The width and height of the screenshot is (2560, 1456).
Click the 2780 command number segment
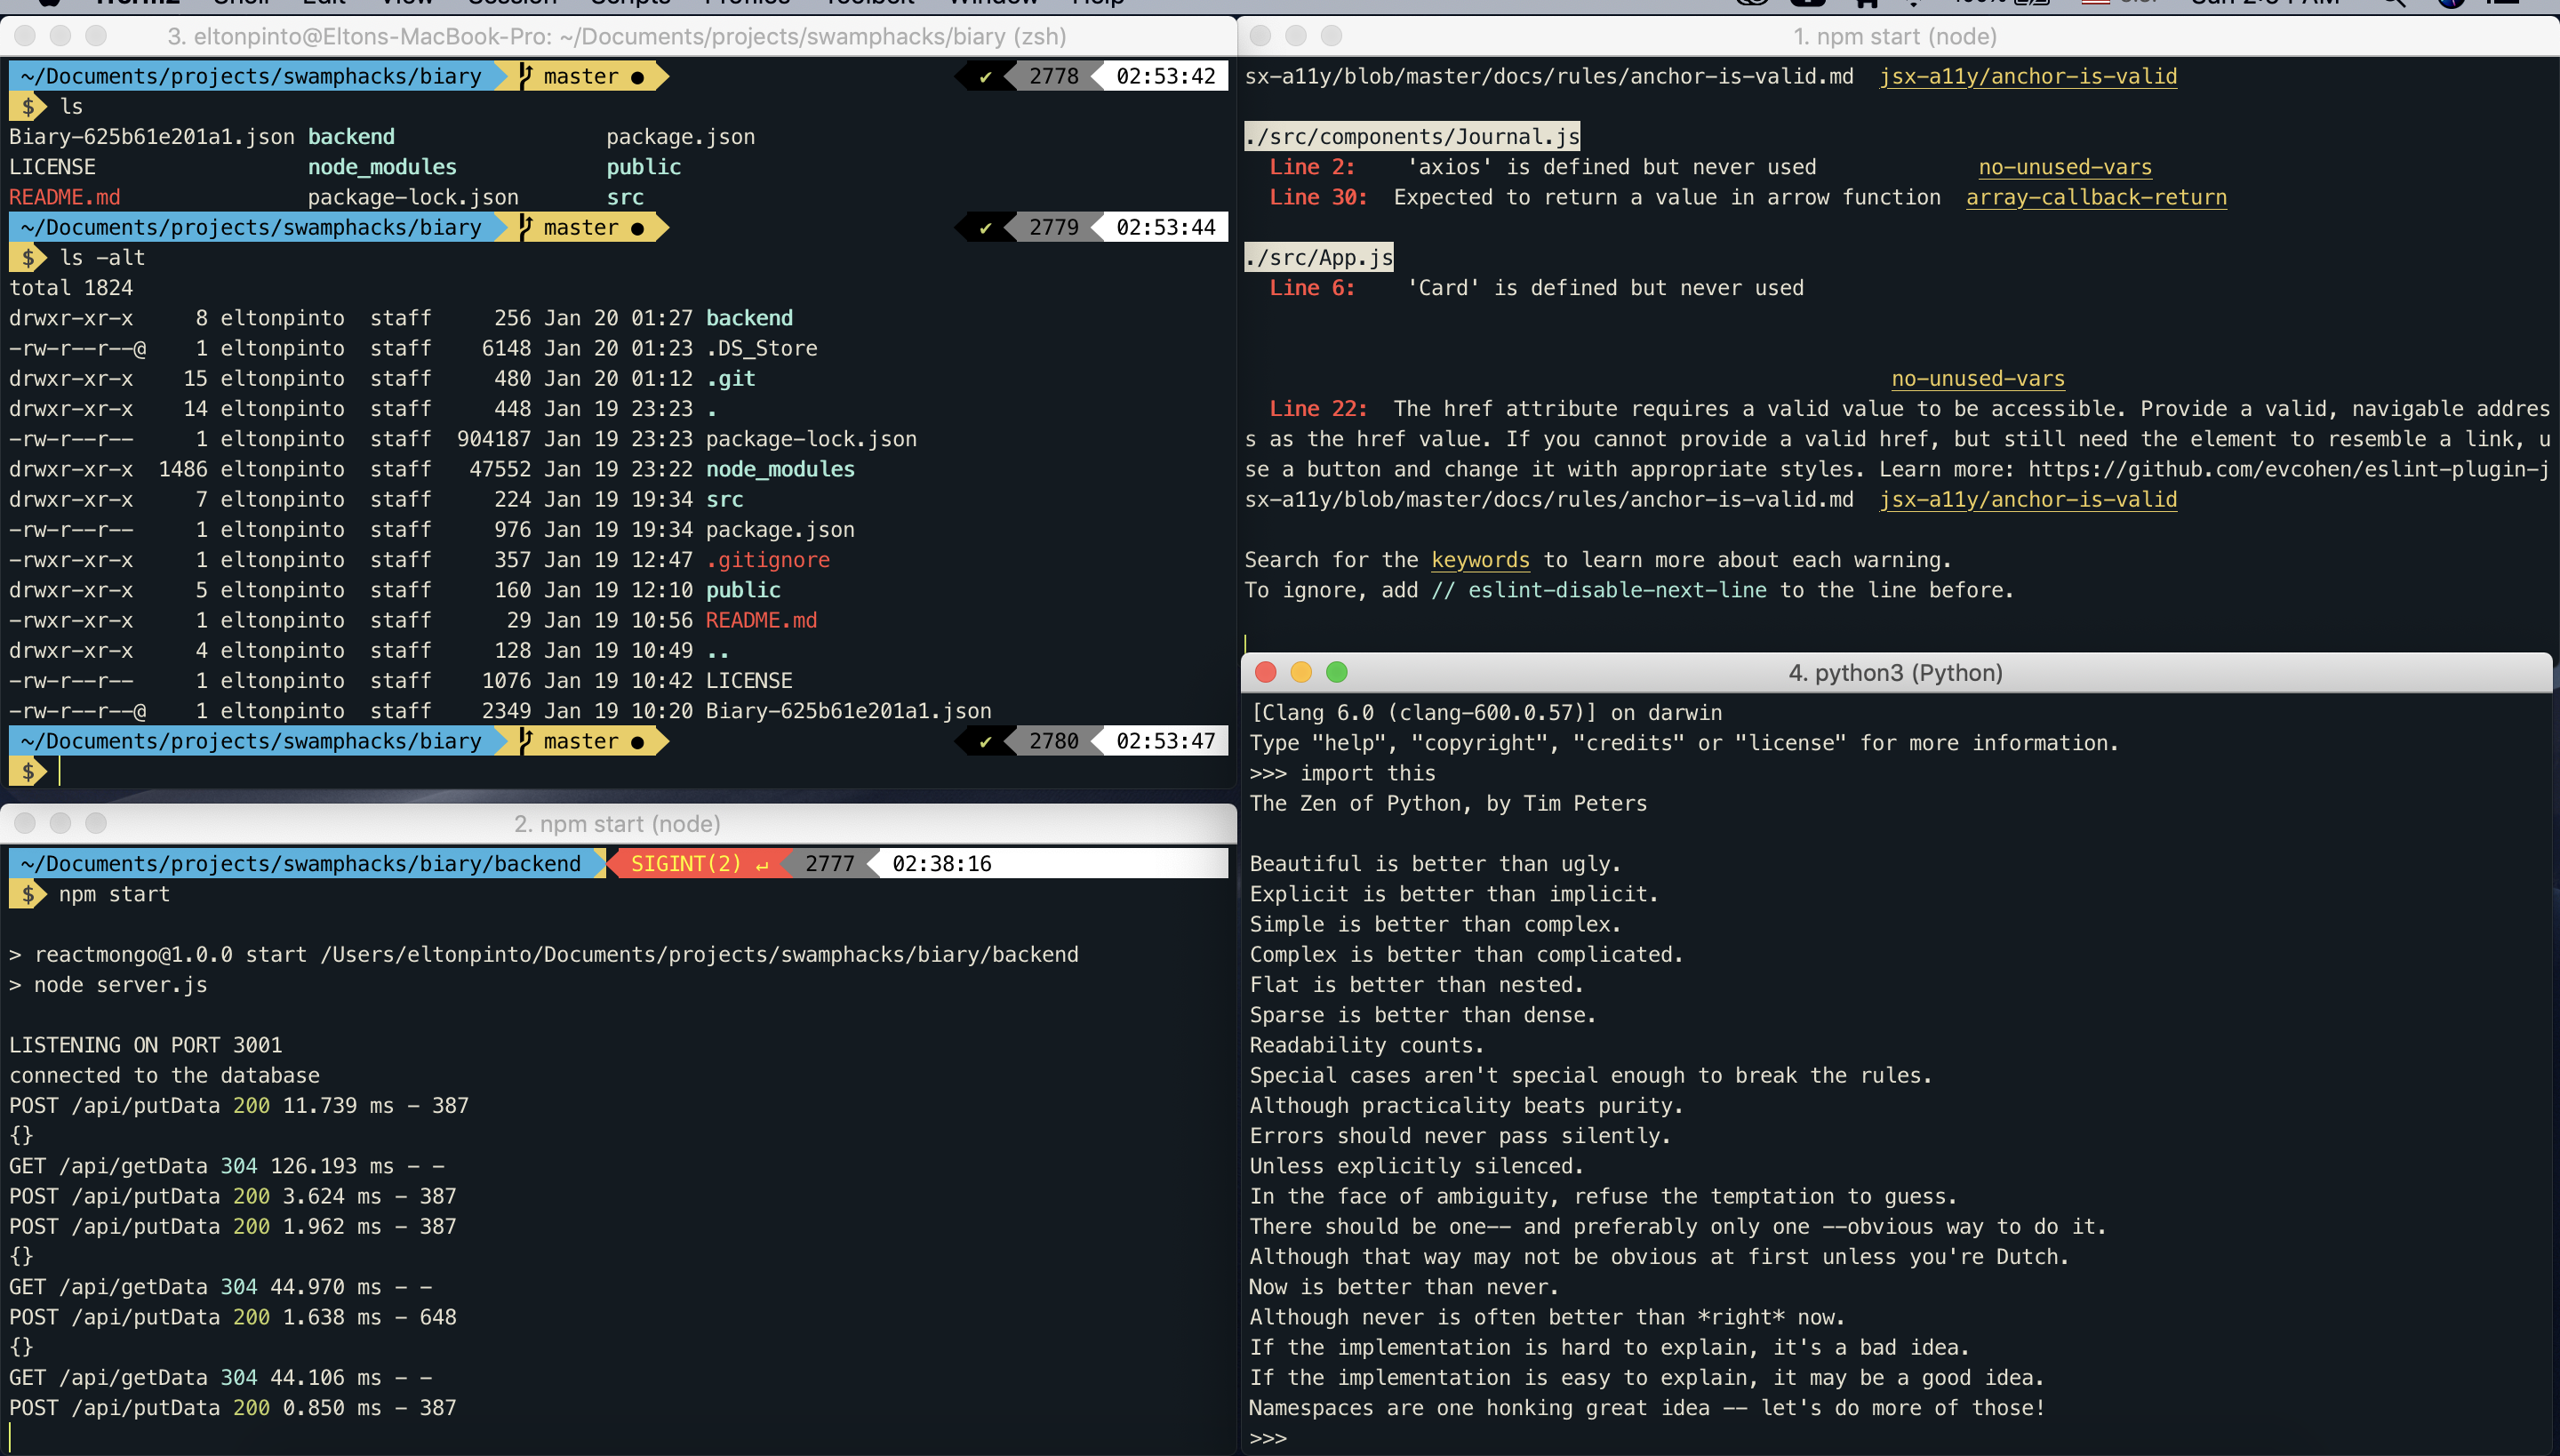click(1053, 741)
